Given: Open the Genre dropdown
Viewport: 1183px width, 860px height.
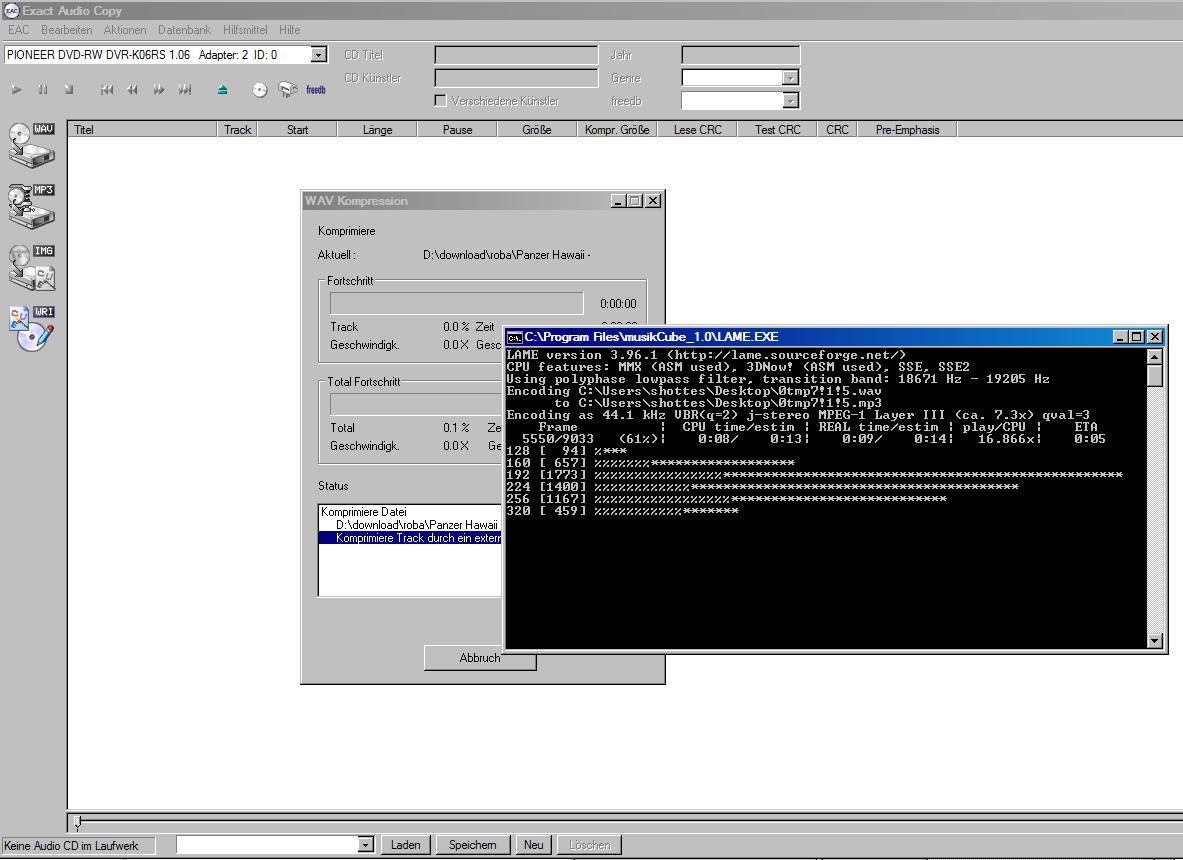Looking at the screenshot, I should click(790, 78).
